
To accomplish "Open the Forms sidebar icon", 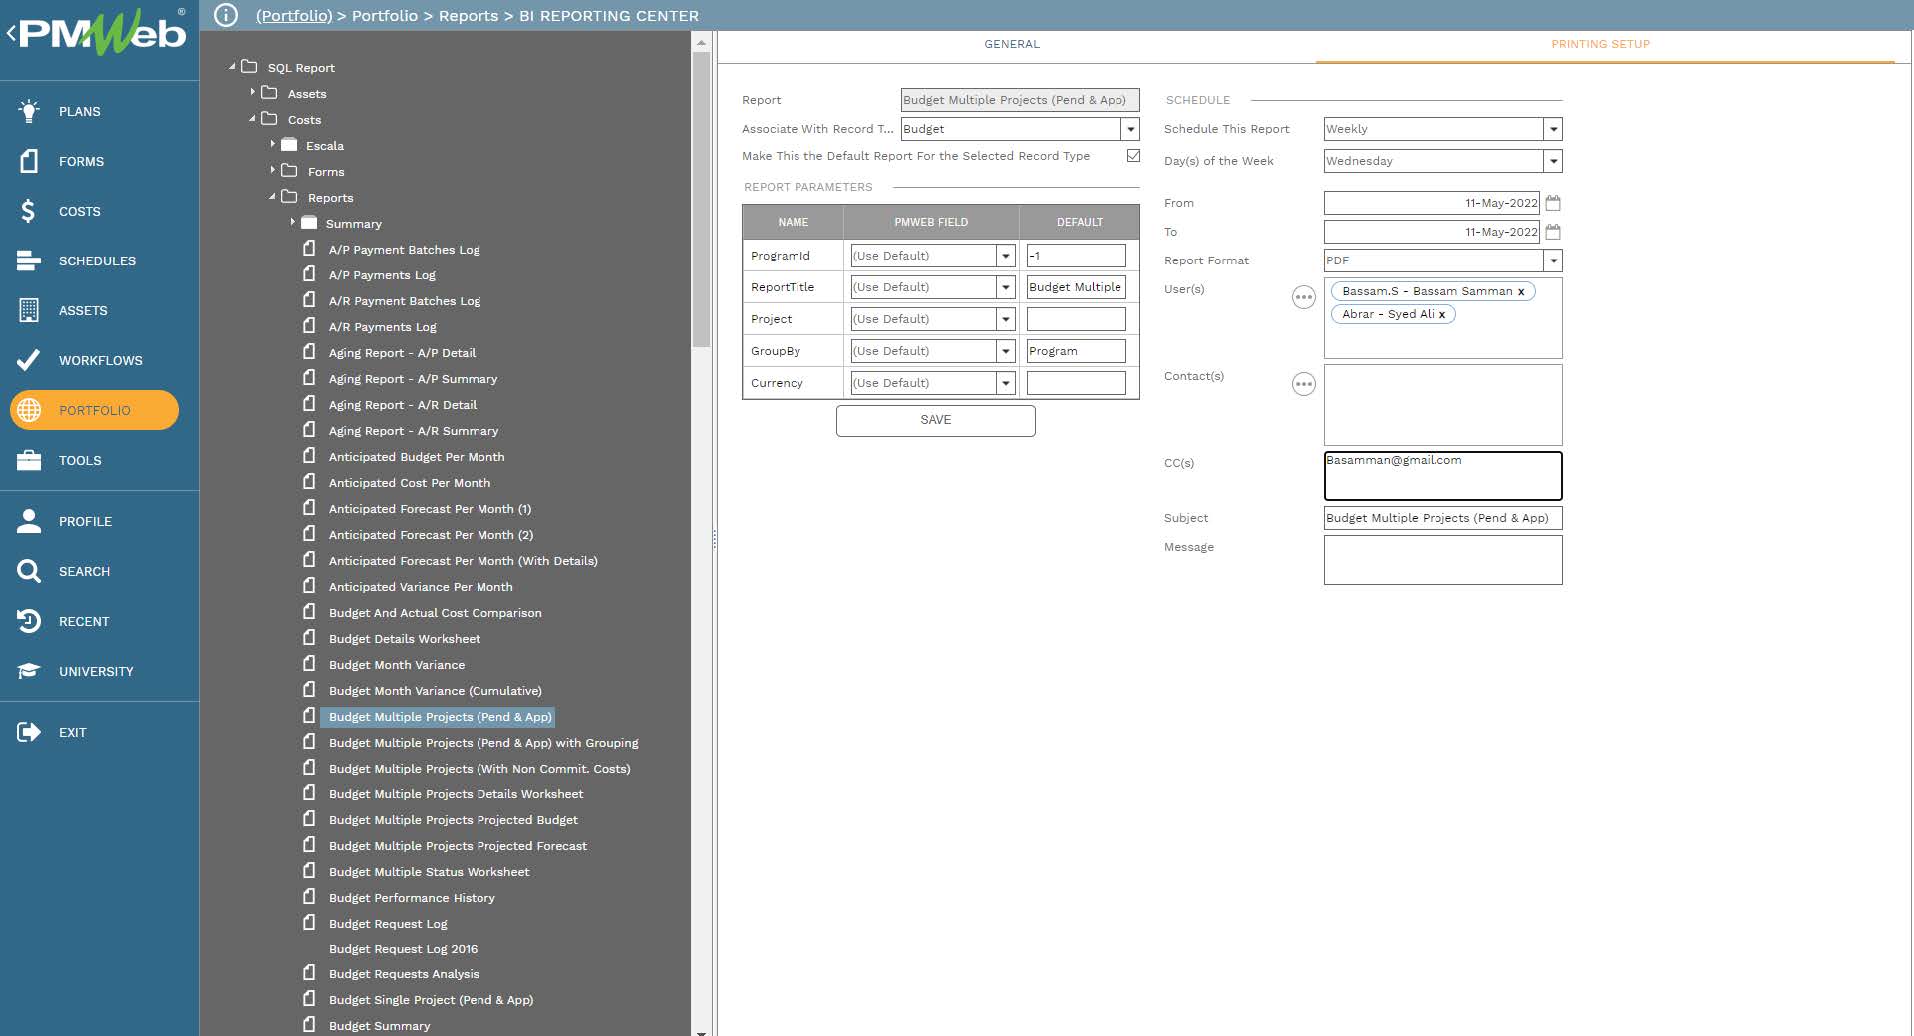I will click(29, 161).
